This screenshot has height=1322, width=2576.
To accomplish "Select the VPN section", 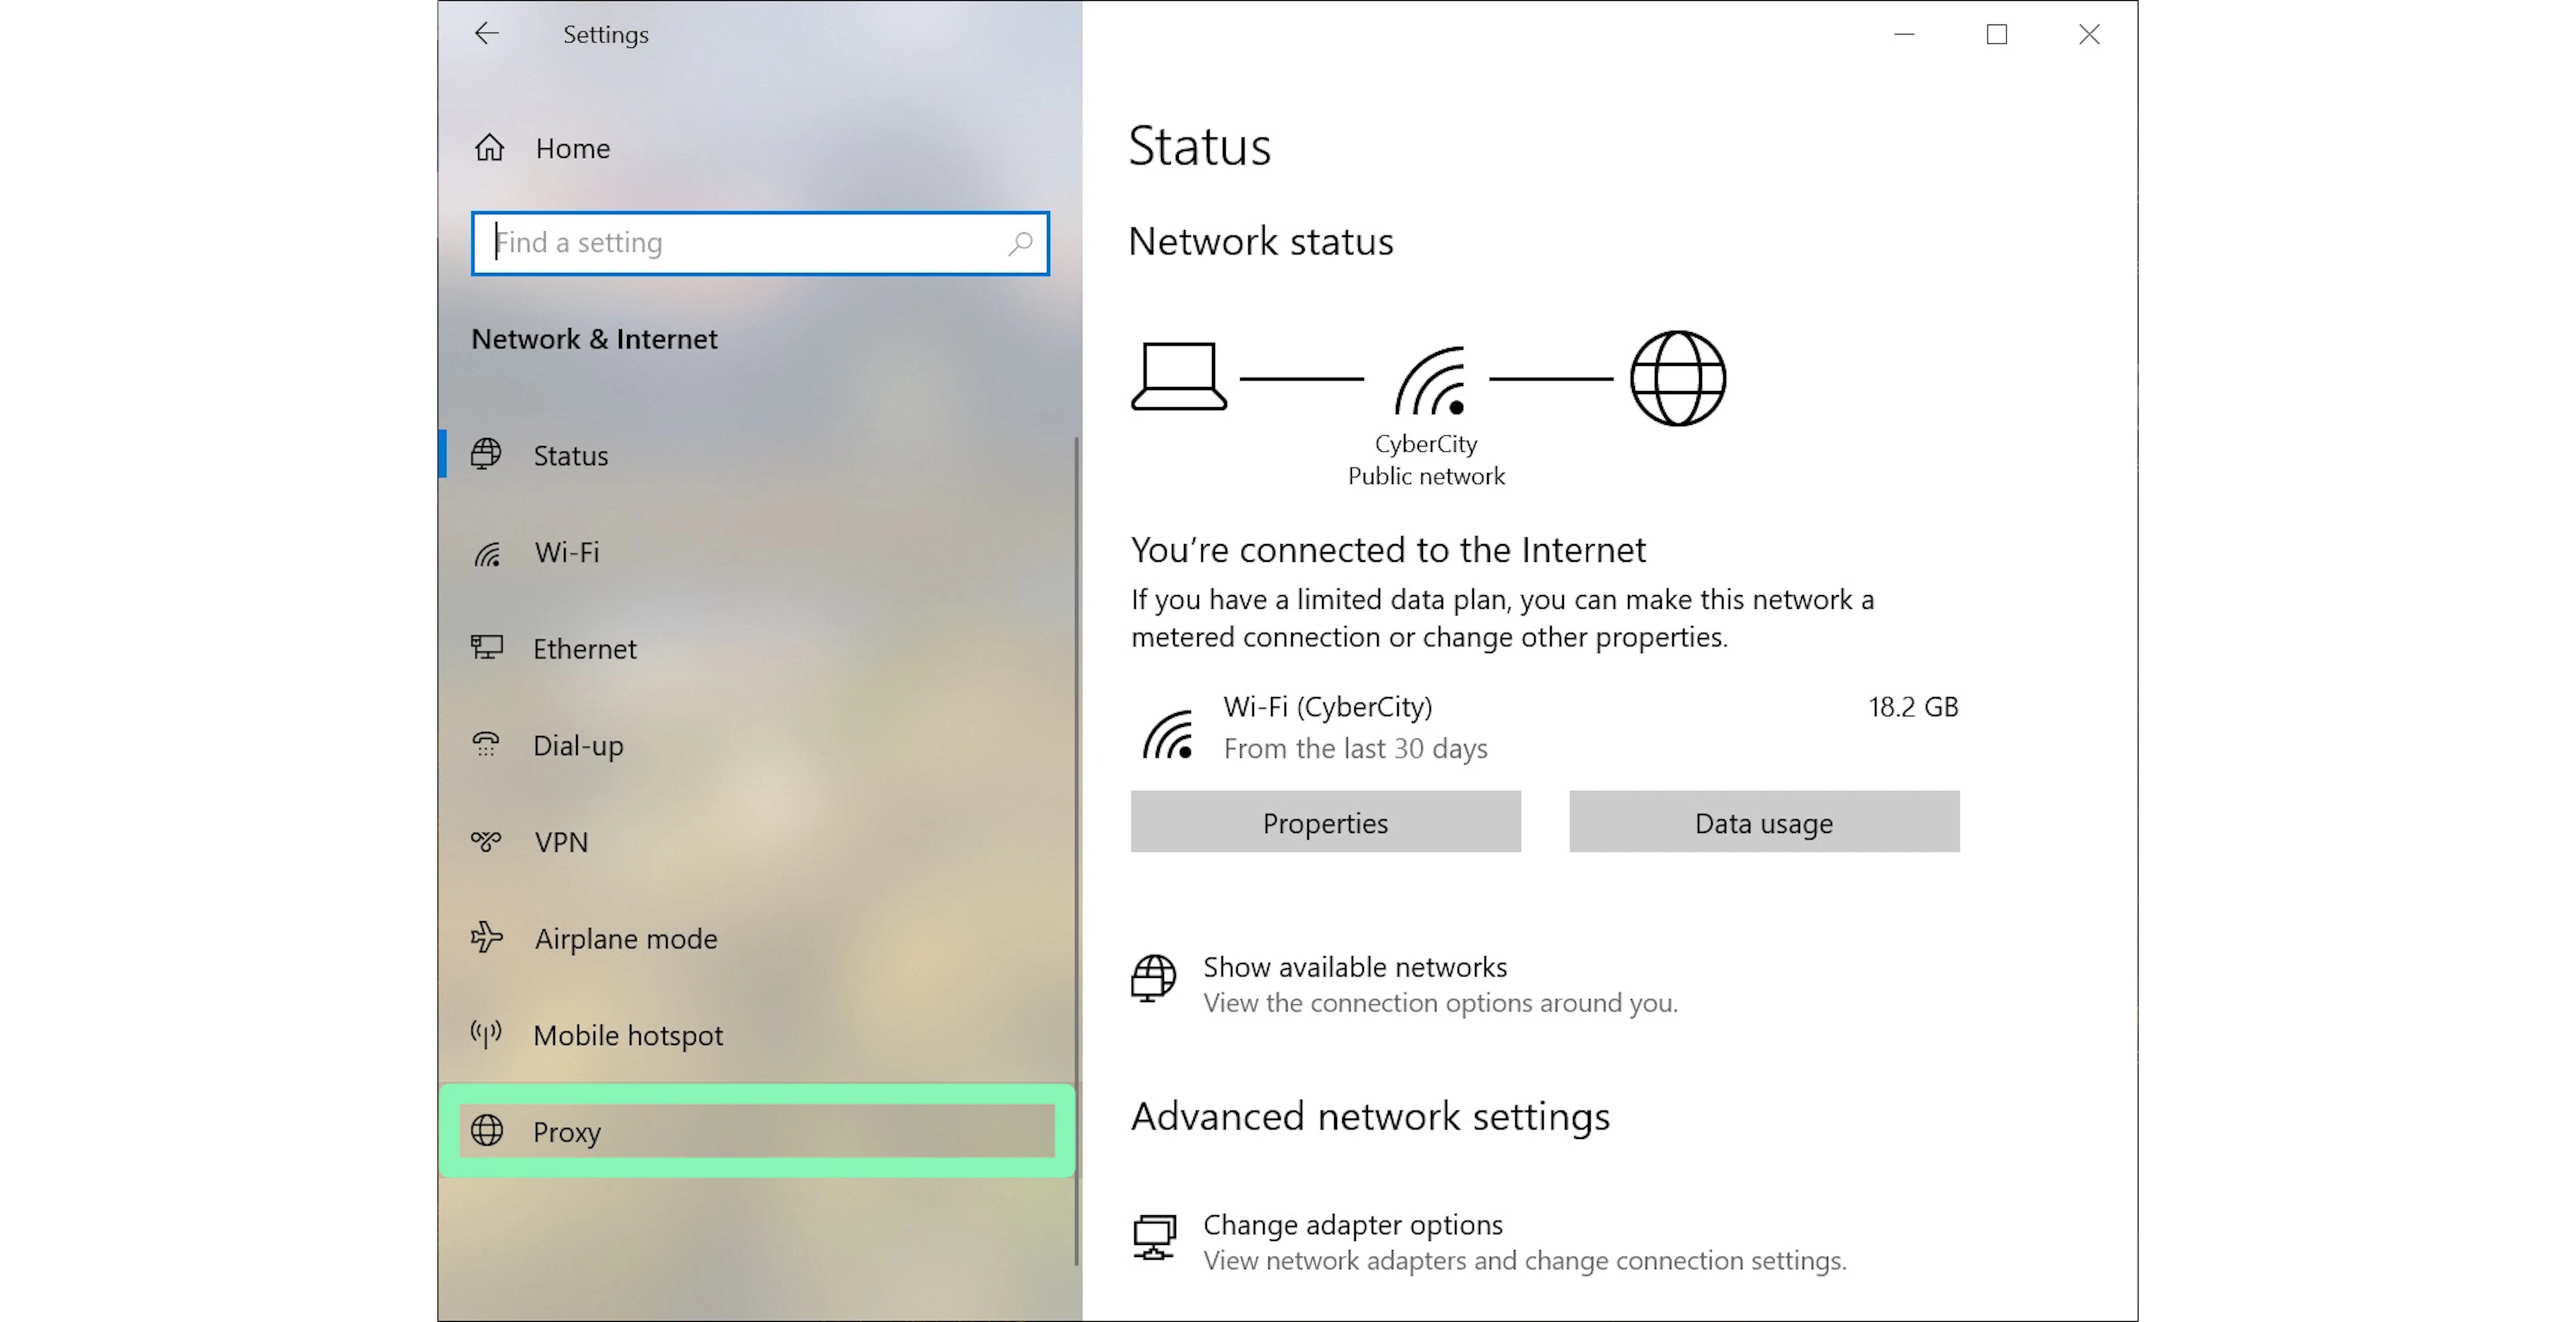I will coord(759,842).
